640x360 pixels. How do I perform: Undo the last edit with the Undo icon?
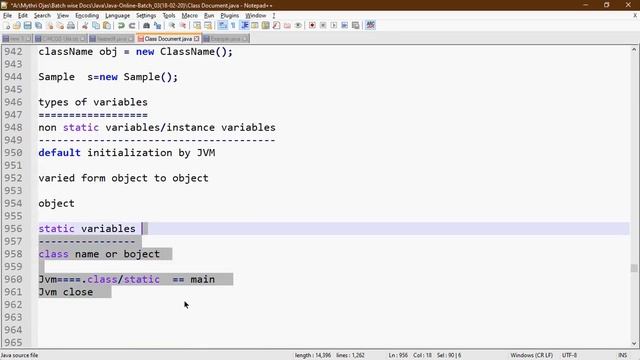click(x=121, y=25)
